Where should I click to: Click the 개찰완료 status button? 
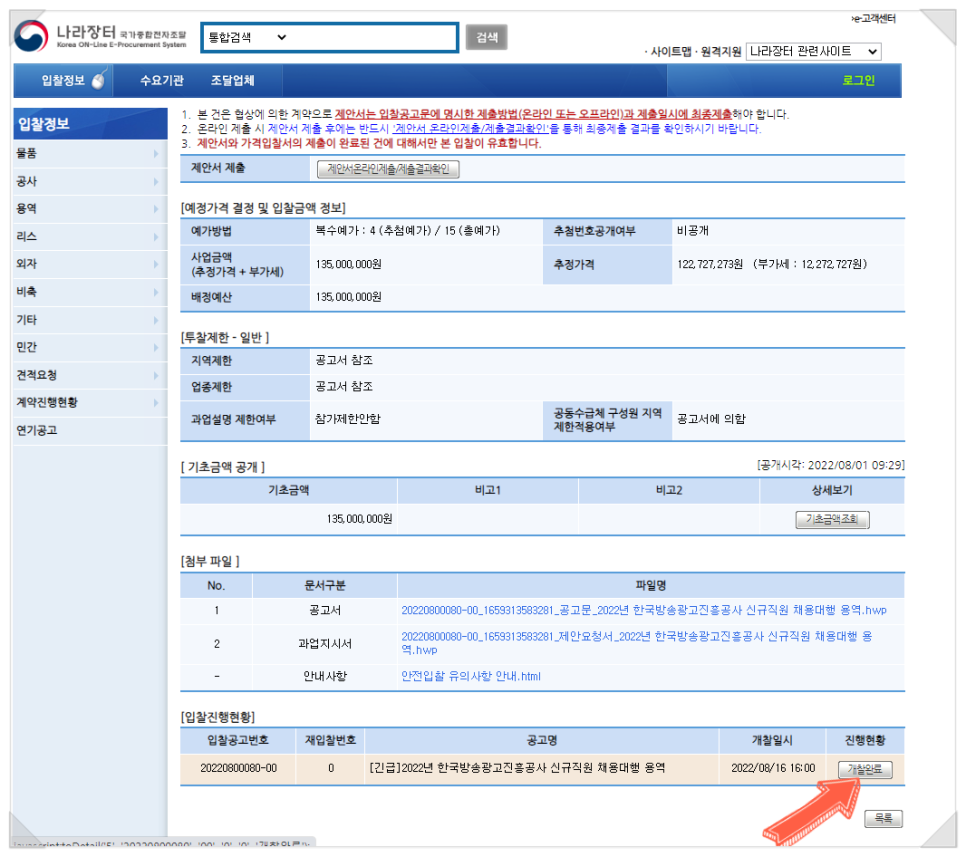coord(865,769)
